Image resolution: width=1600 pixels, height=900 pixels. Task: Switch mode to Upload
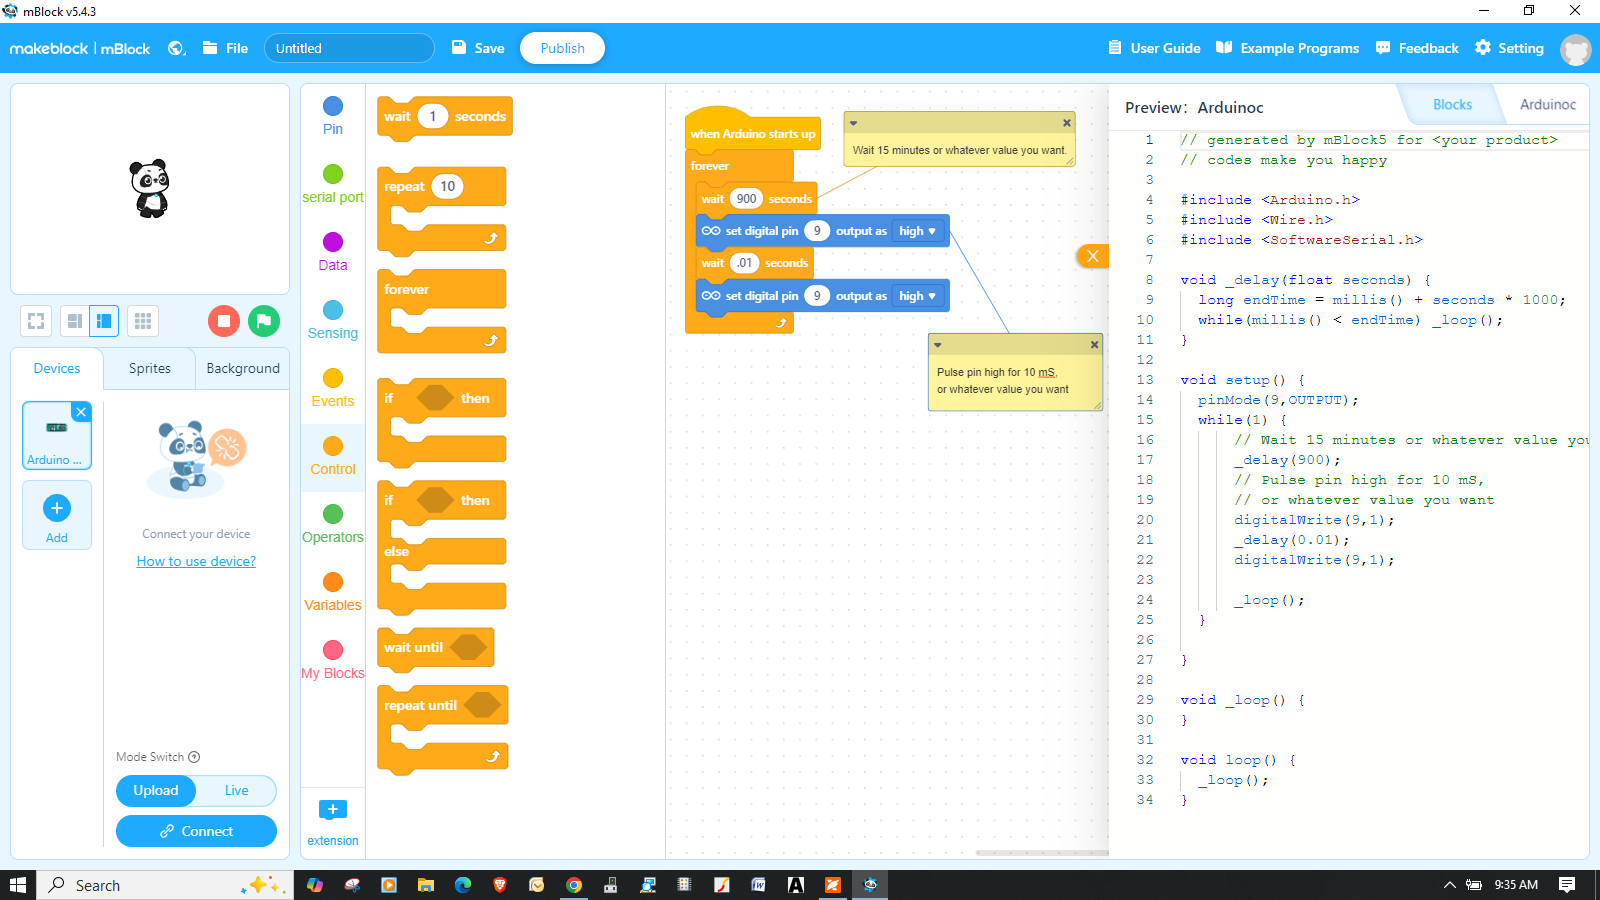point(156,790)
